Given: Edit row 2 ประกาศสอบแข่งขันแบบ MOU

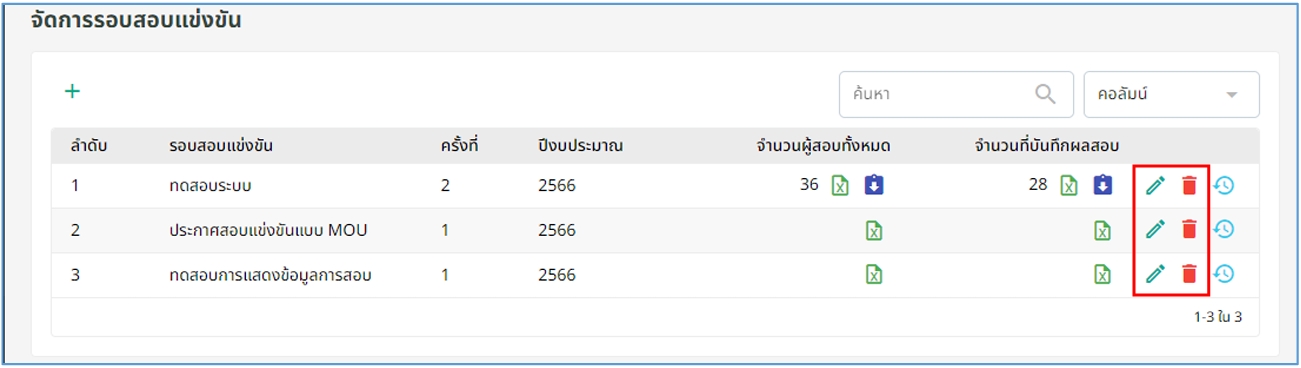Looking at the screenshot, I should (1155, 229).
